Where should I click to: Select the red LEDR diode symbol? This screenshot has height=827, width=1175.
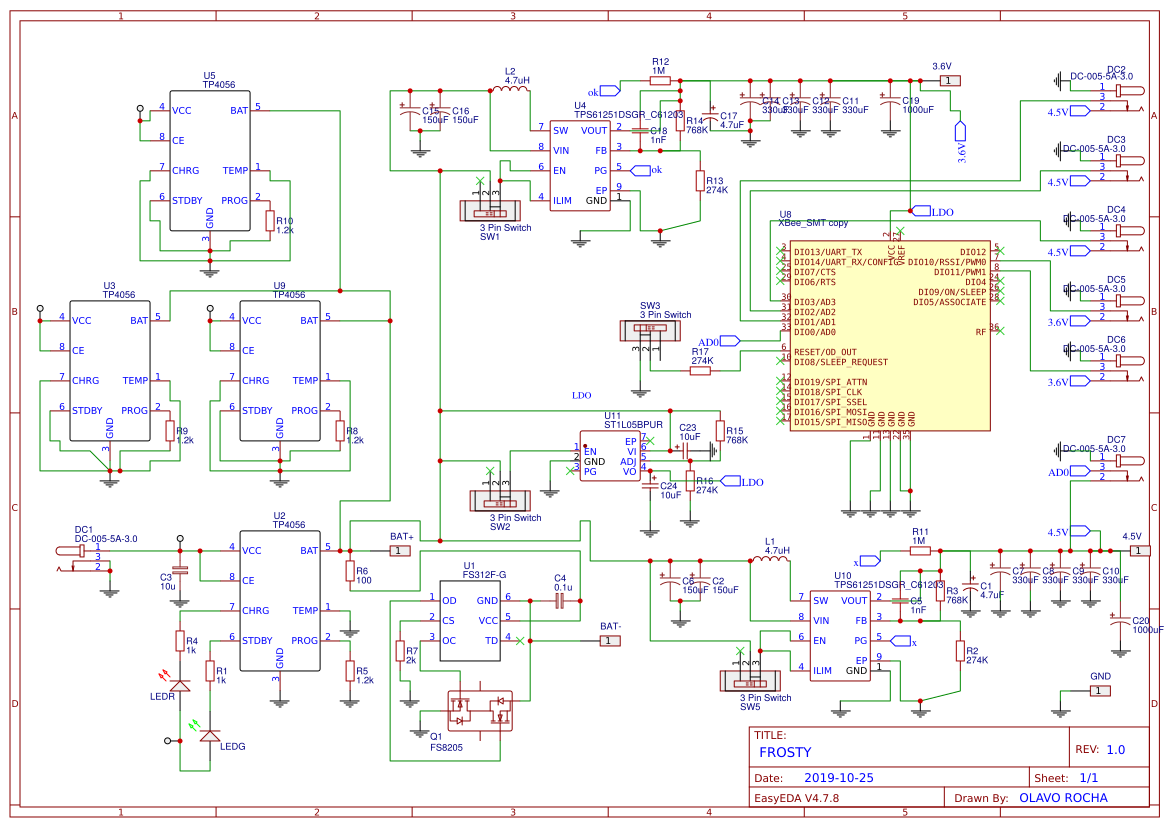(180, 685)
